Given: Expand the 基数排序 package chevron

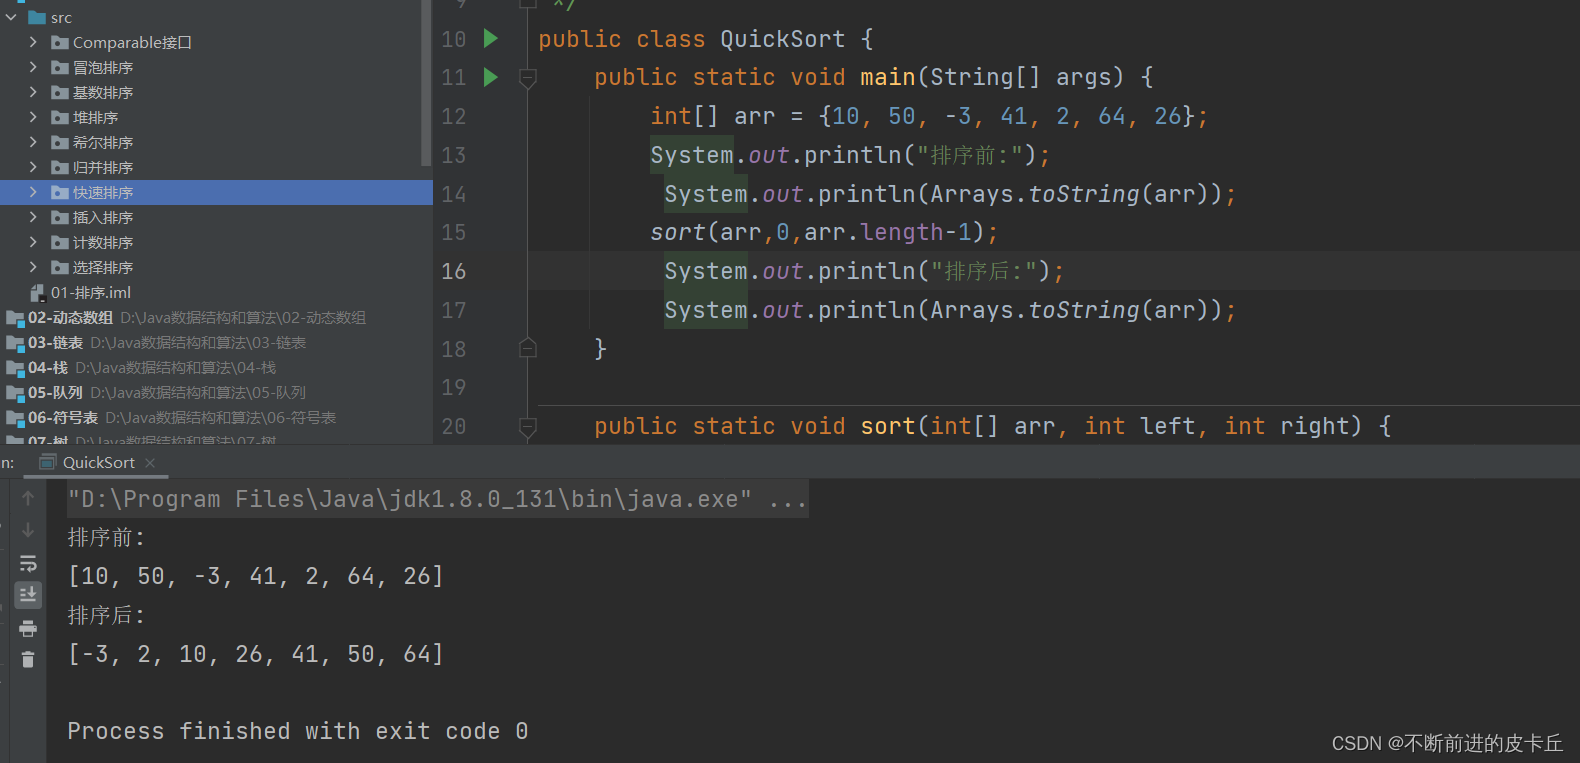Looking at the screenshot, I should pos(33,92).
